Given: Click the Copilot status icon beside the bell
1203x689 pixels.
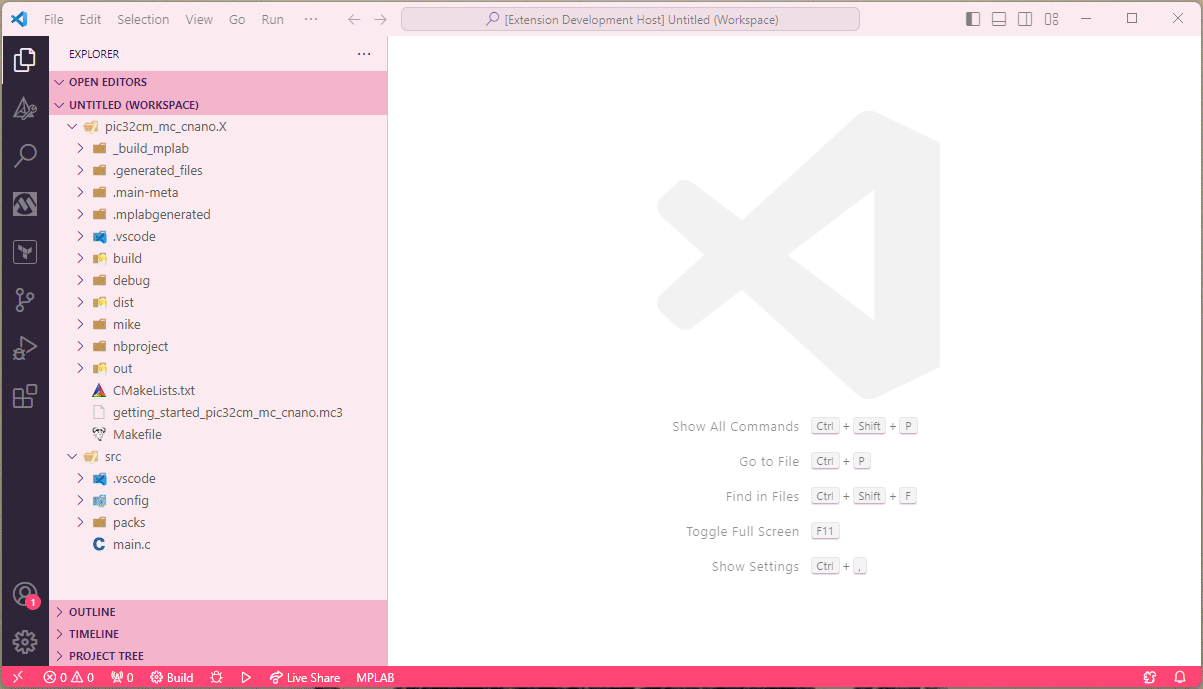Looking at the screenshot, I should tap(1151, 677).
